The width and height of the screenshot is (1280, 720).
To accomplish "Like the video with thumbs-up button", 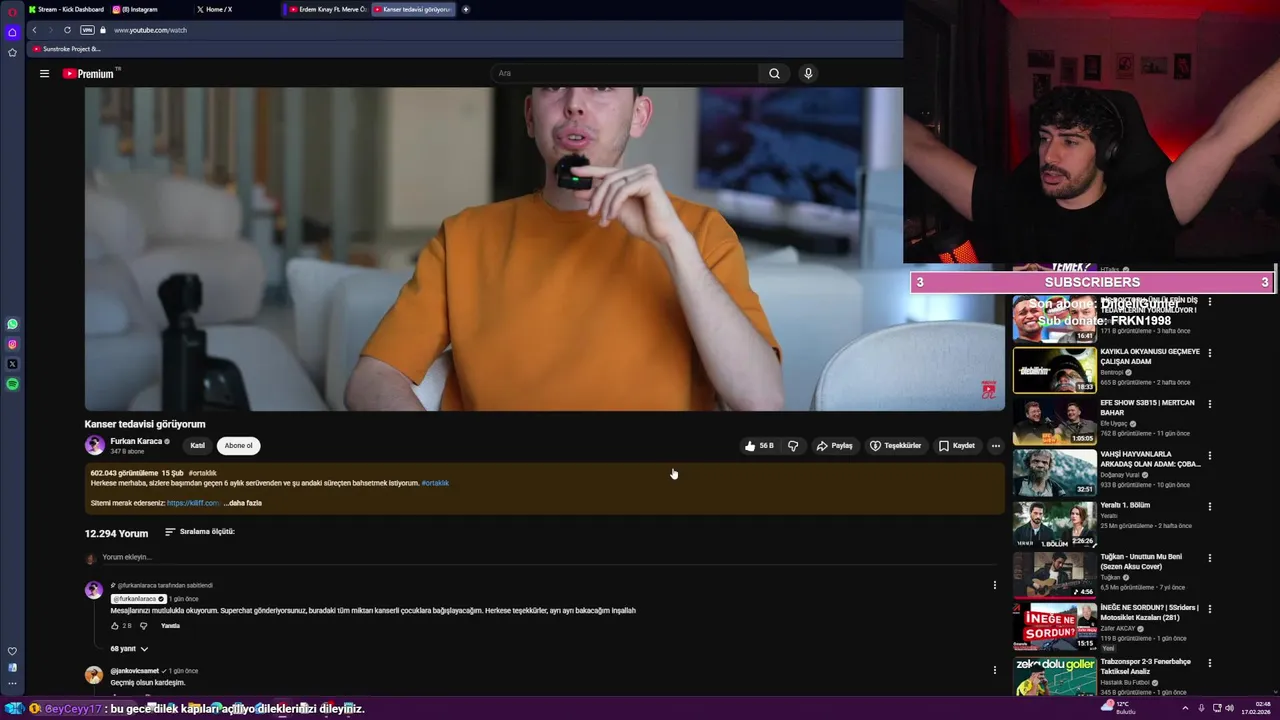I will 760,446.
